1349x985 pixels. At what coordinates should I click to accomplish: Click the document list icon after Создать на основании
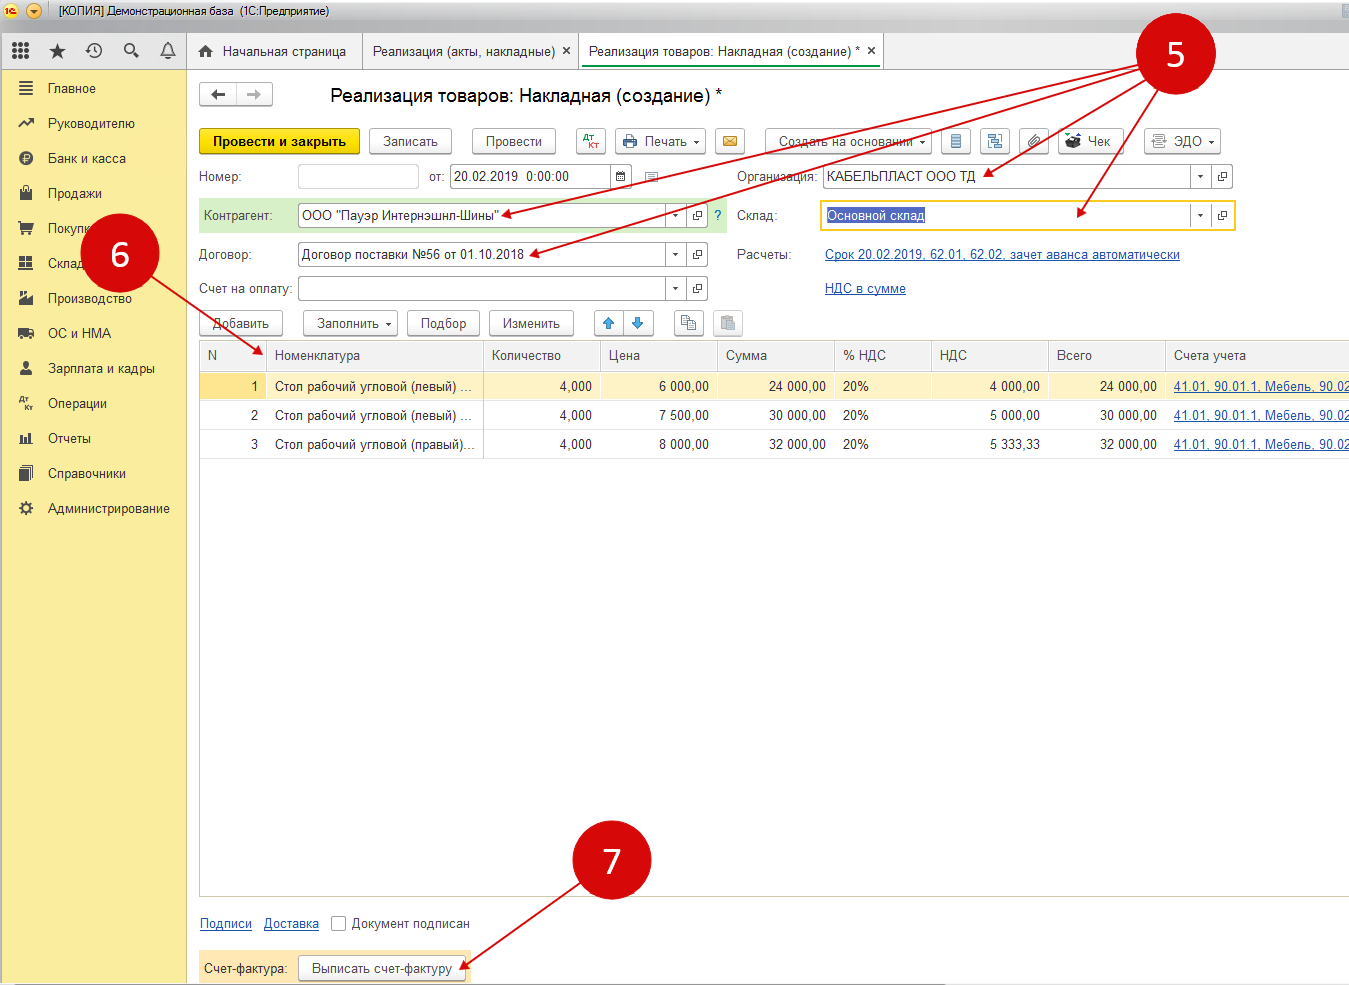[x=956, y=141]
